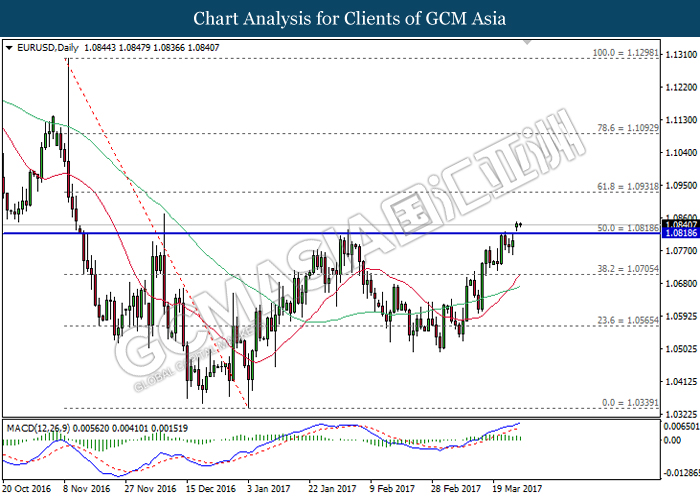
Task: Click the price axis value 1.12200
Action: click(681, 87)
